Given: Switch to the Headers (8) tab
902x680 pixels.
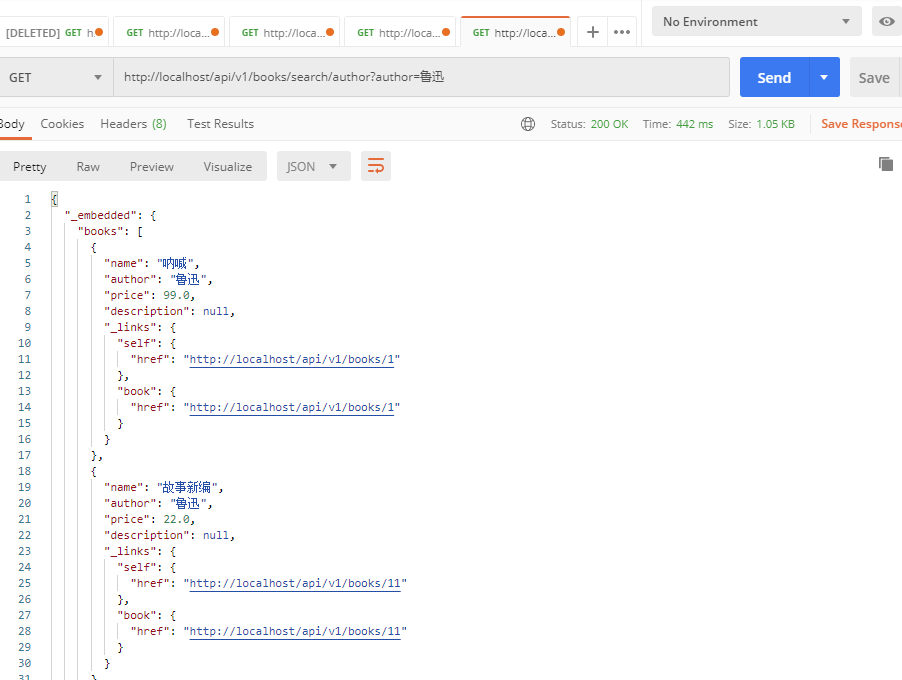Looking at the screenshot, I should pos(133,124).
